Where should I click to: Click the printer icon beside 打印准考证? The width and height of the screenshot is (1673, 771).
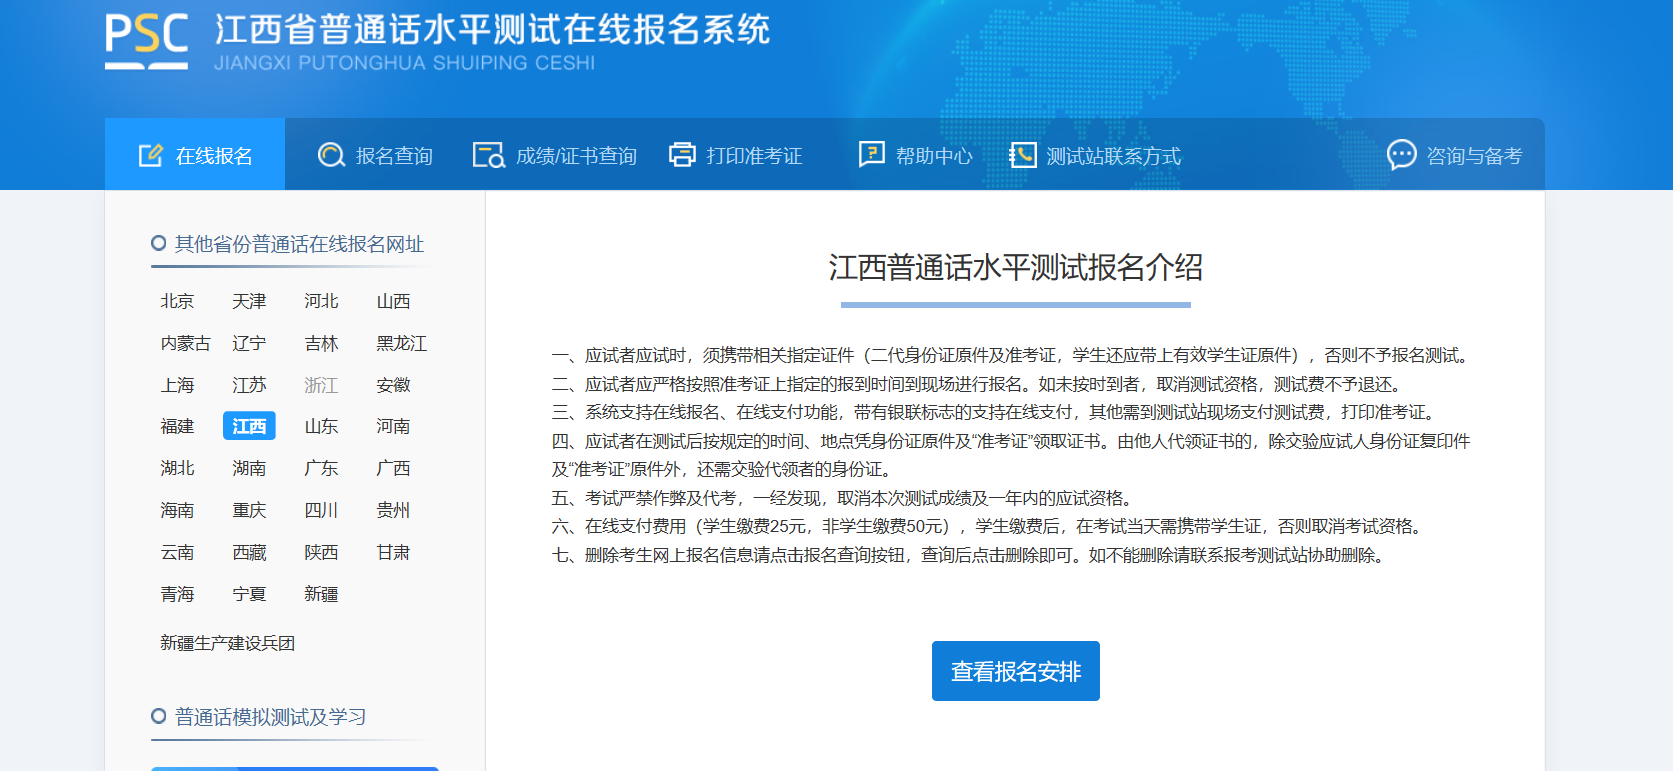click(682, 155)
